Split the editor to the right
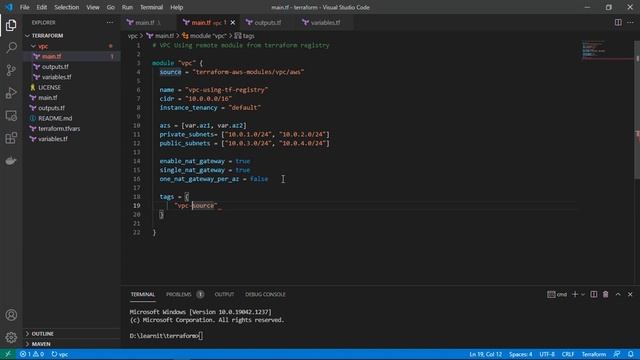 point(618,22)
